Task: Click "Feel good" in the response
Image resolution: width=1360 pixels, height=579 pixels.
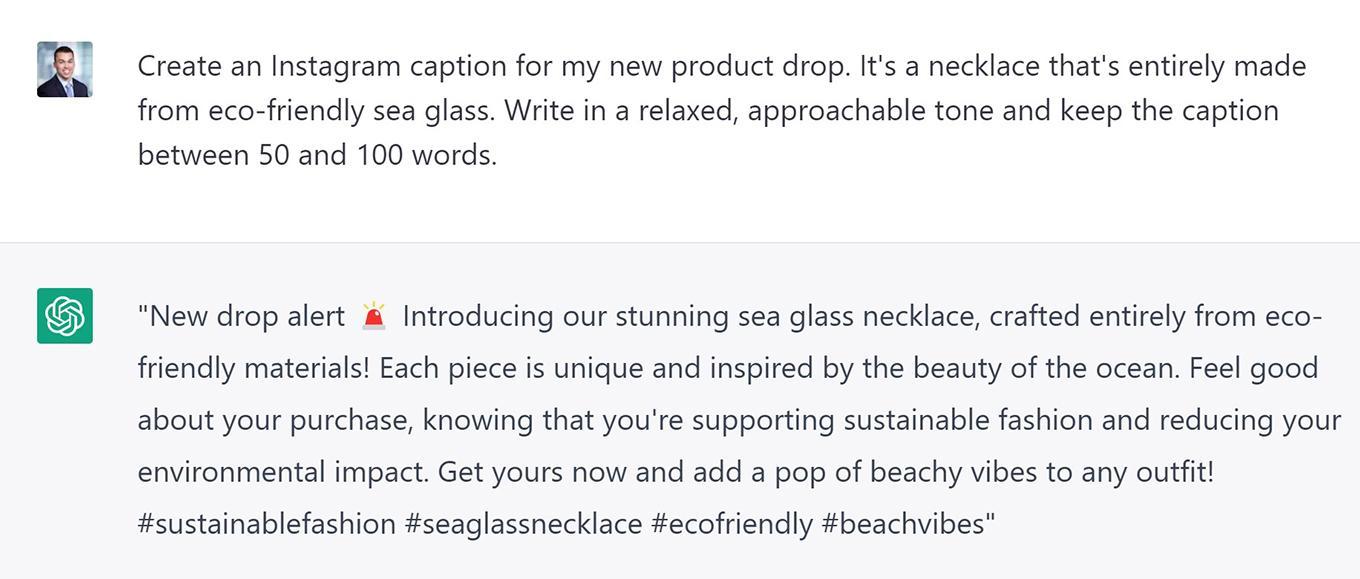Action: 1253,368
